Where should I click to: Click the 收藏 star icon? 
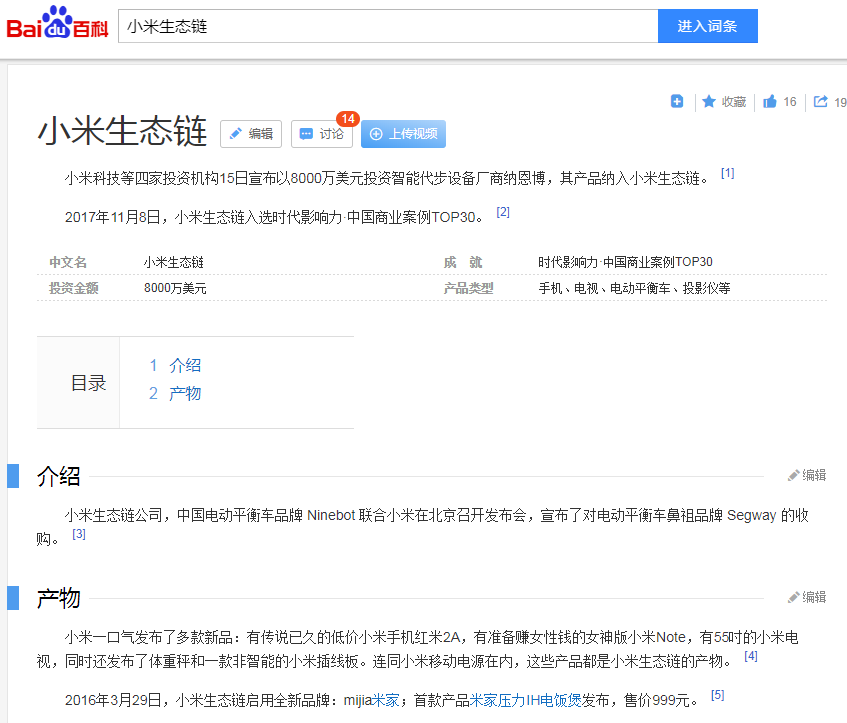709,101
